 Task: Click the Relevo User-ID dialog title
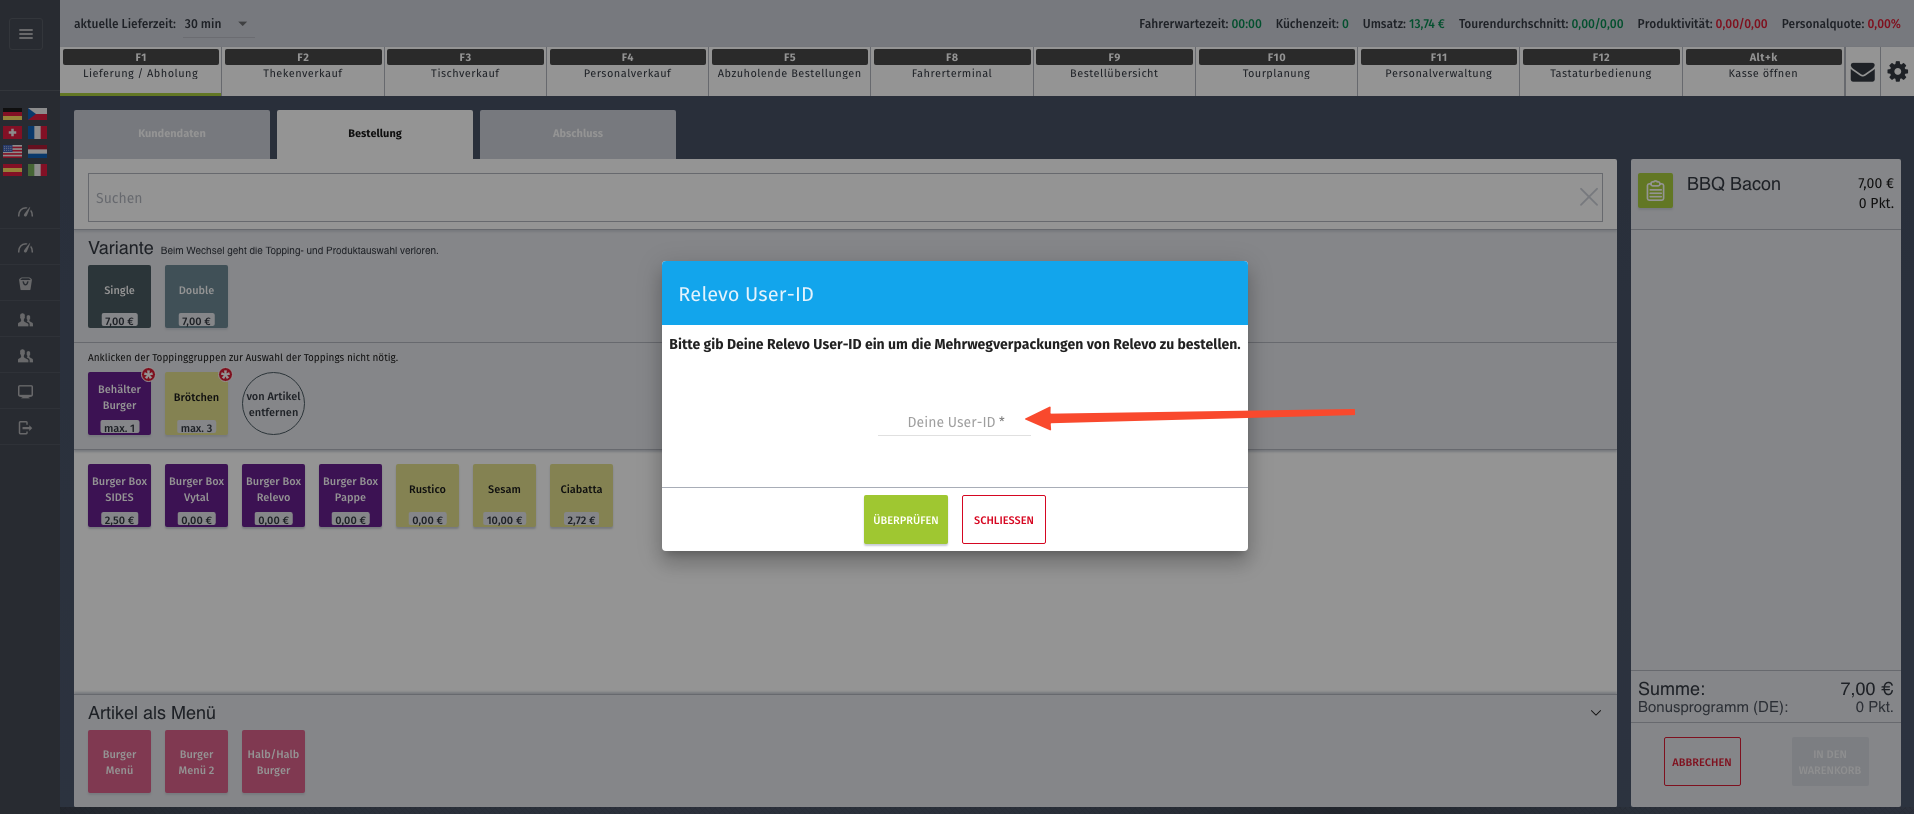746,294
